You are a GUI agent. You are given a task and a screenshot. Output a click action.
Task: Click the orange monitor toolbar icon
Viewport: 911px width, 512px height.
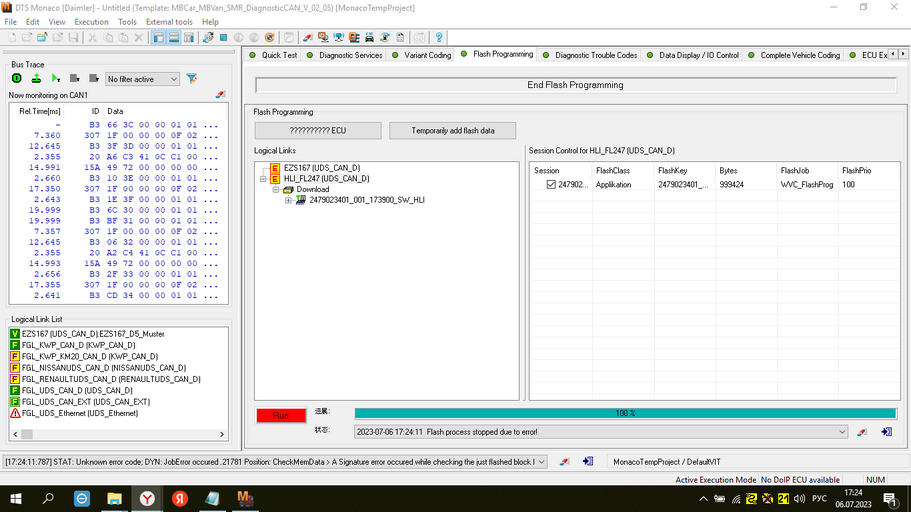(x=323, y=38)
